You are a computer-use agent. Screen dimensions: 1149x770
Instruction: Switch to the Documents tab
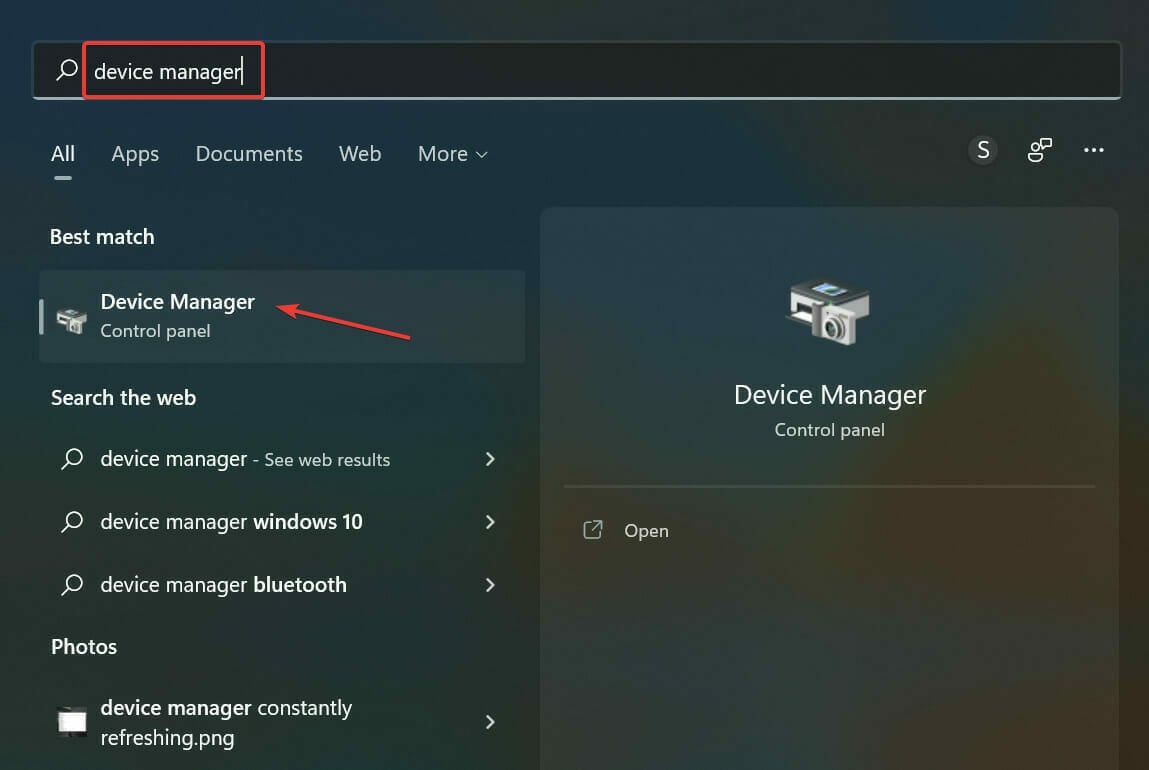249,154
